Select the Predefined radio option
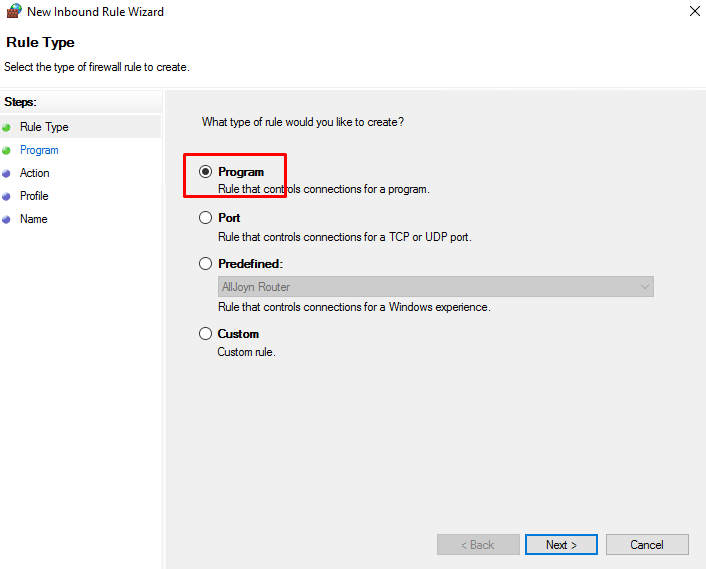The width and height of the screenshot is (706, 569). pos(206,264)
